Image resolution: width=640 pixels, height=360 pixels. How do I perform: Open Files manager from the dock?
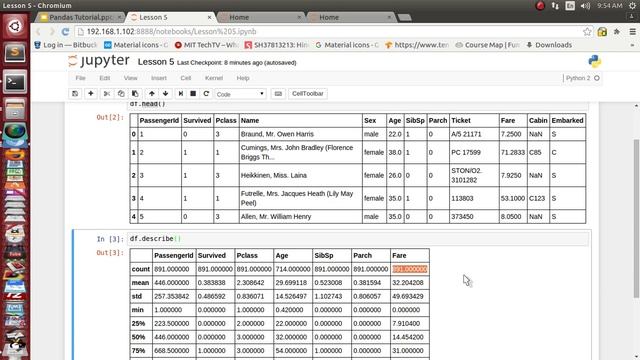[x=15, y=109]
